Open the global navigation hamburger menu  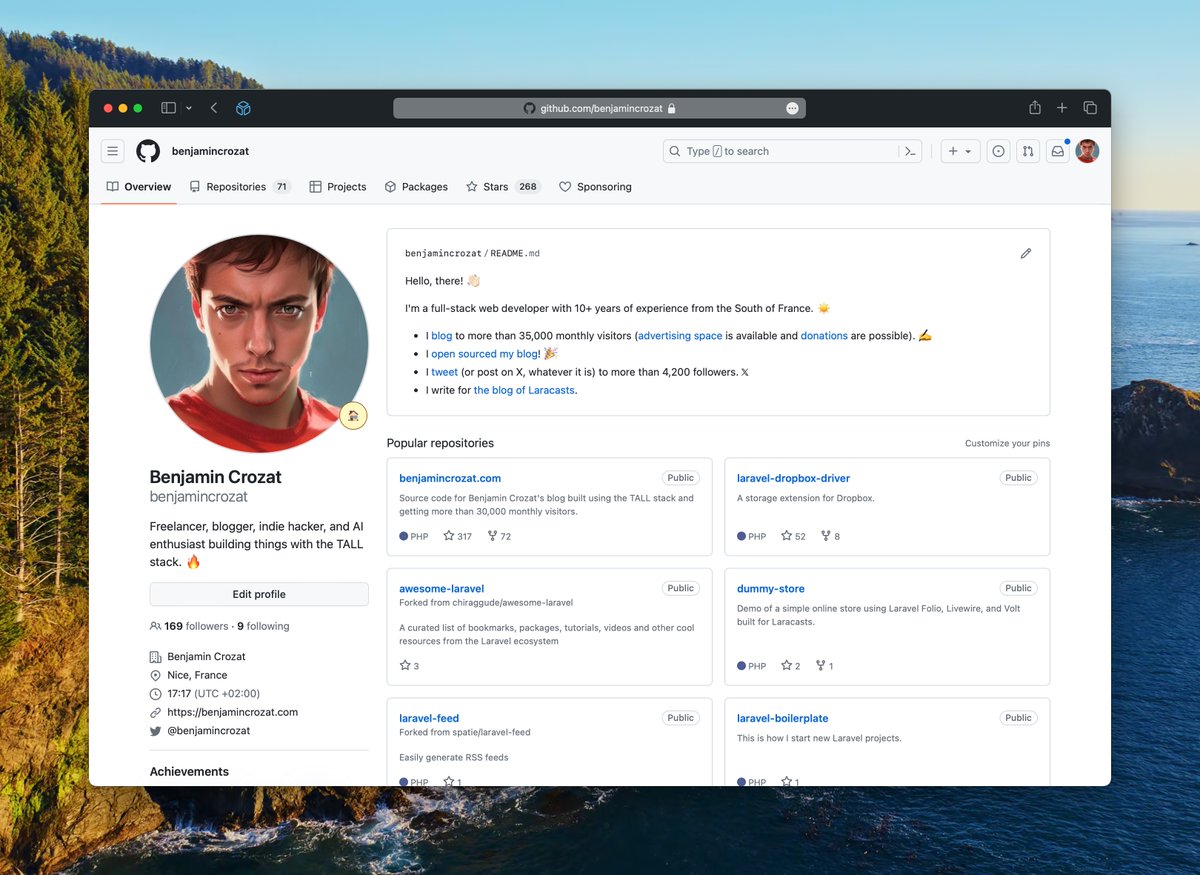pyautogui.click(x=112, y=150)
